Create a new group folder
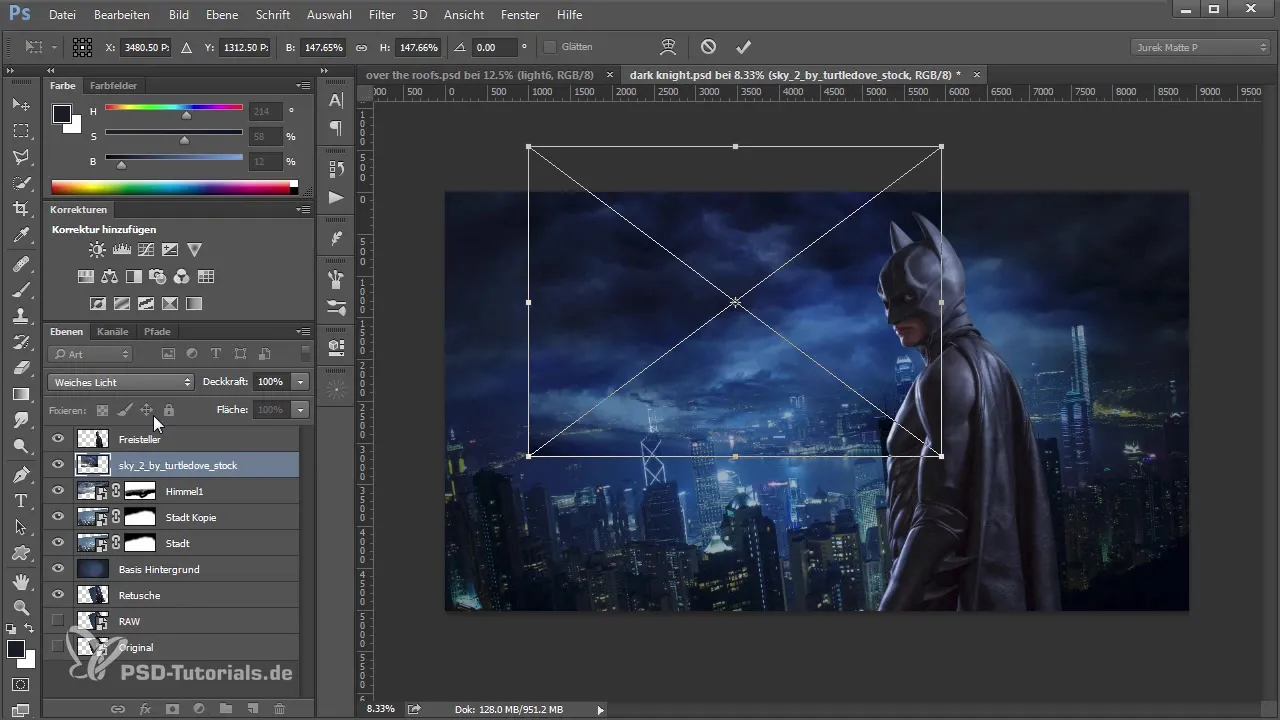1280x720 pixels. pos(226,708)
